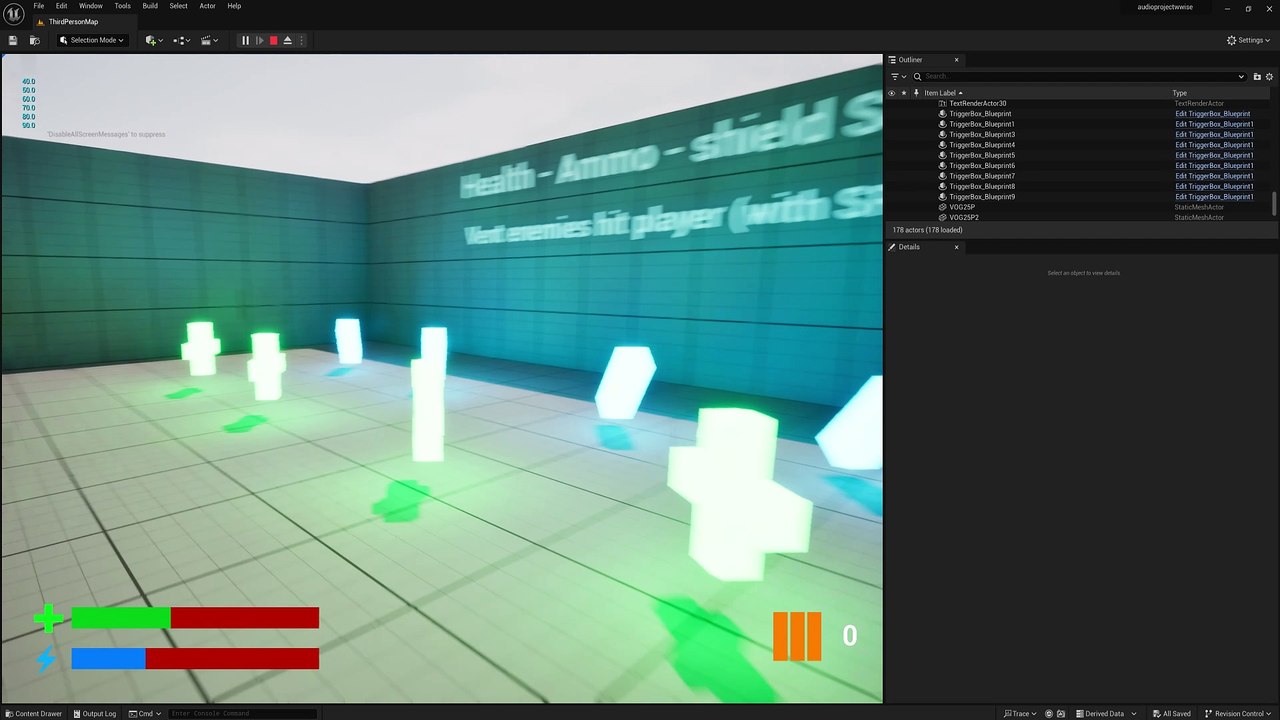Open the Selection Mode dropdown
1280x720 pixels.
pyautogui.click(x=91, y=40)
